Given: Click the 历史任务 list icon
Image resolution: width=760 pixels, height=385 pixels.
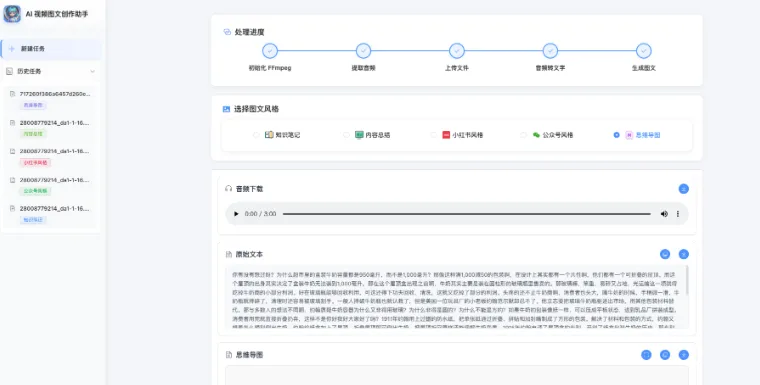Looking at the screenshot, I should [9, 71].
